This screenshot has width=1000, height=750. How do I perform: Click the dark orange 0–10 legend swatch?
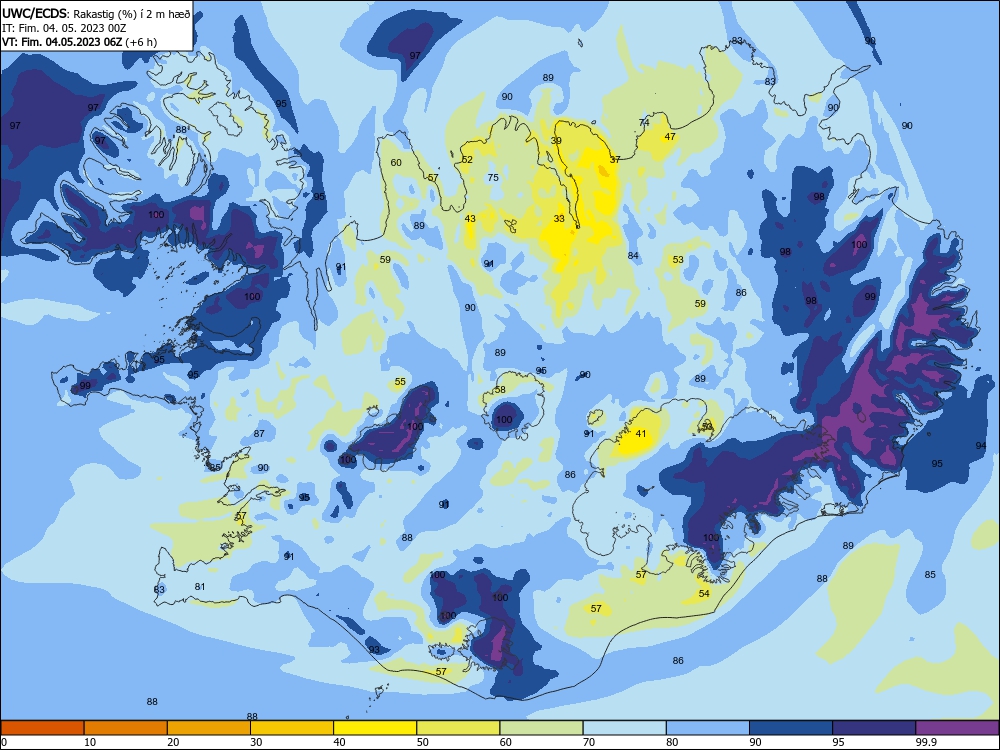pos(42,728)
